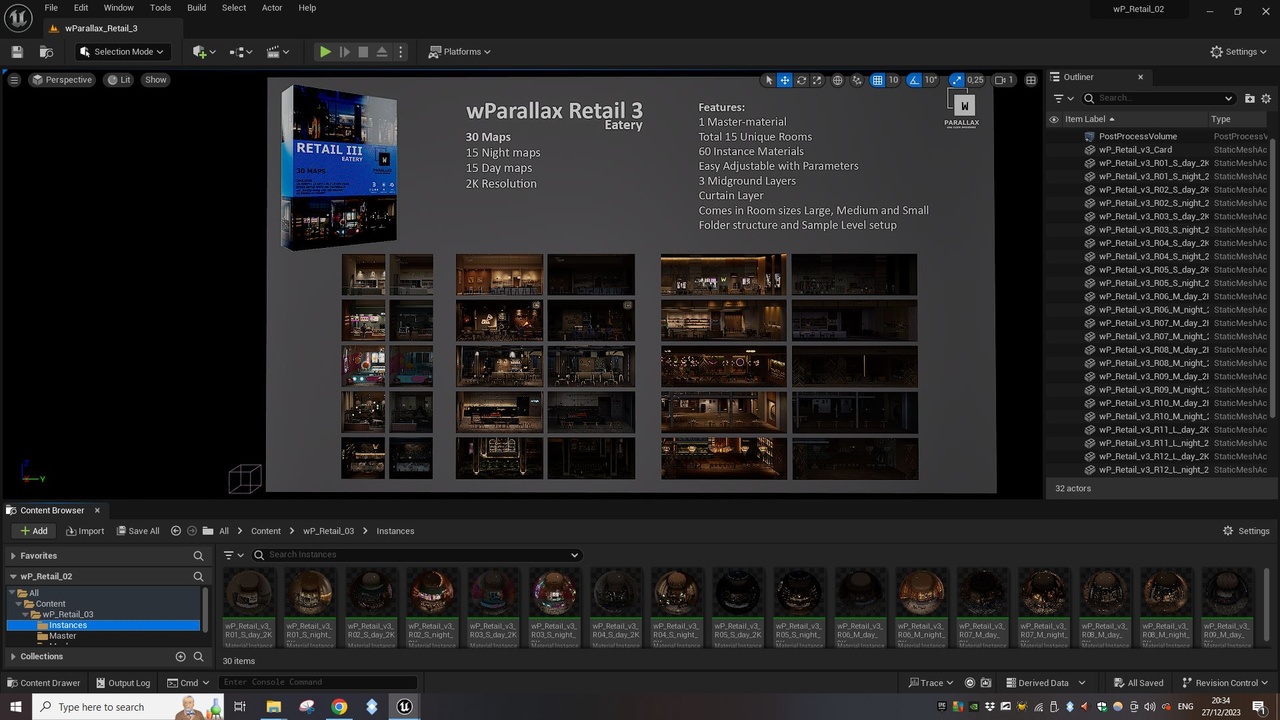Open the Window menu
Viewport: 1280px width, 720px height.
[118, 8]
